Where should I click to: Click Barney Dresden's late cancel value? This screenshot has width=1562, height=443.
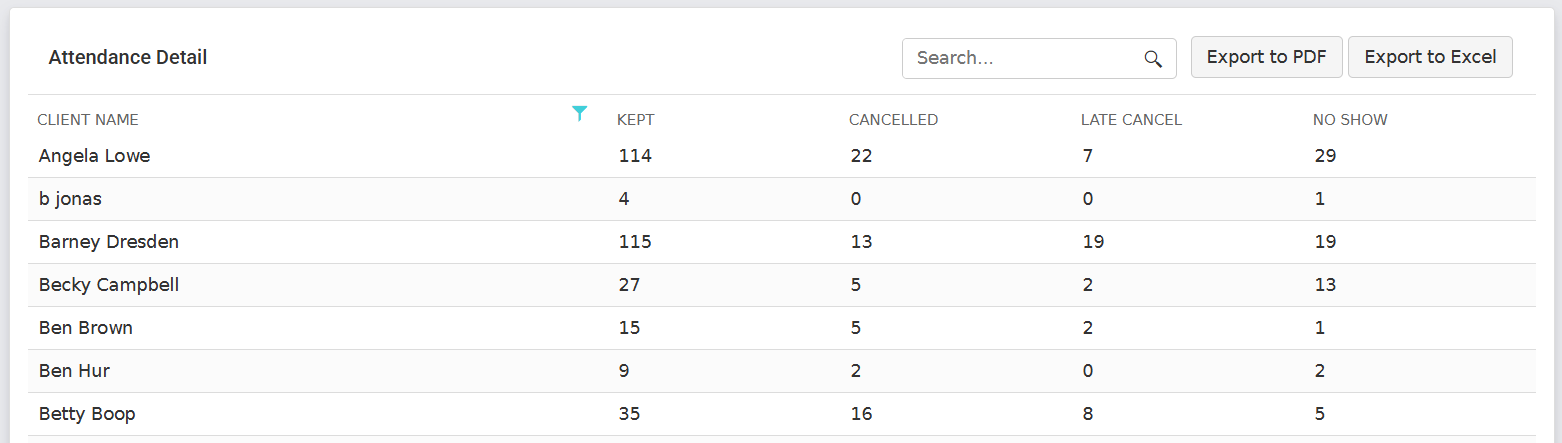point(1092,242)
